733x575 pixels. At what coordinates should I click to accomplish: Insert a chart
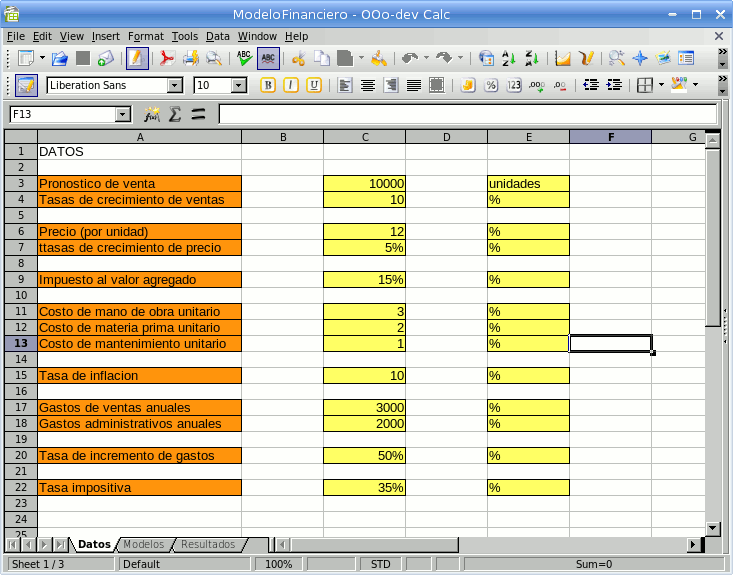[x=563, y=58]
